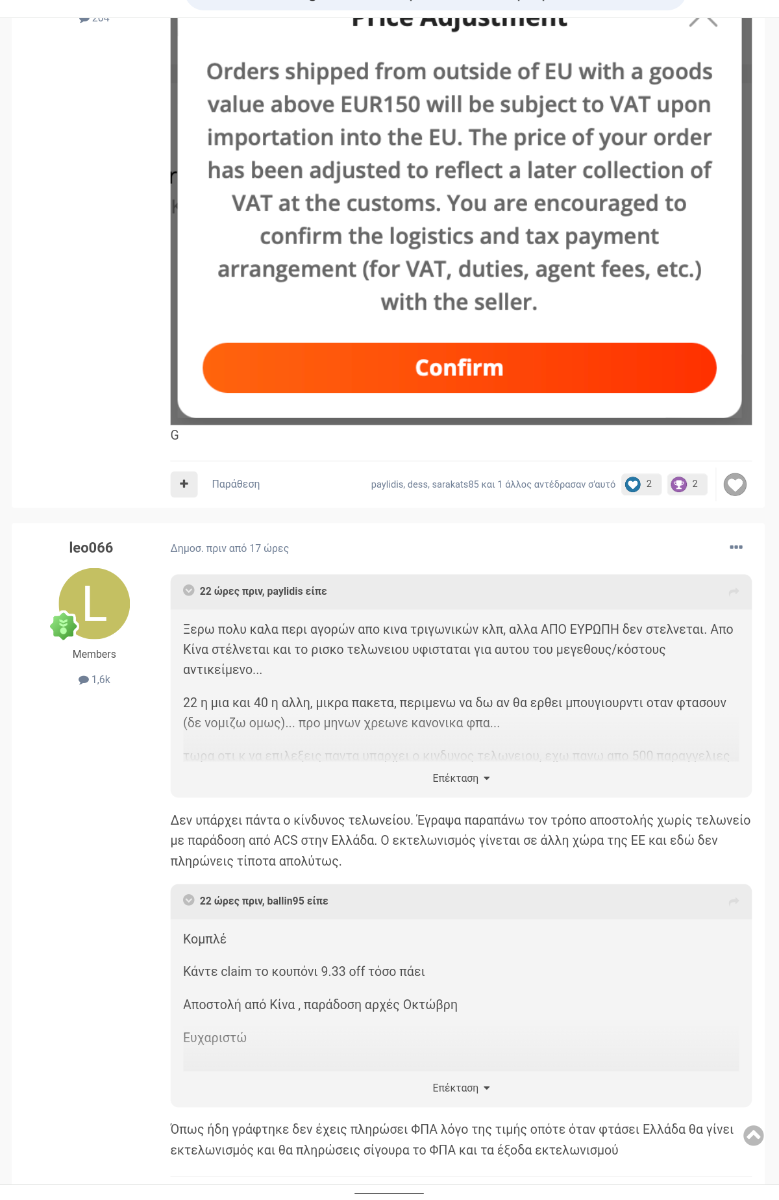Click the share arrow on ballin95 quote
779x1200 pixels.
(x=734, y=902)
